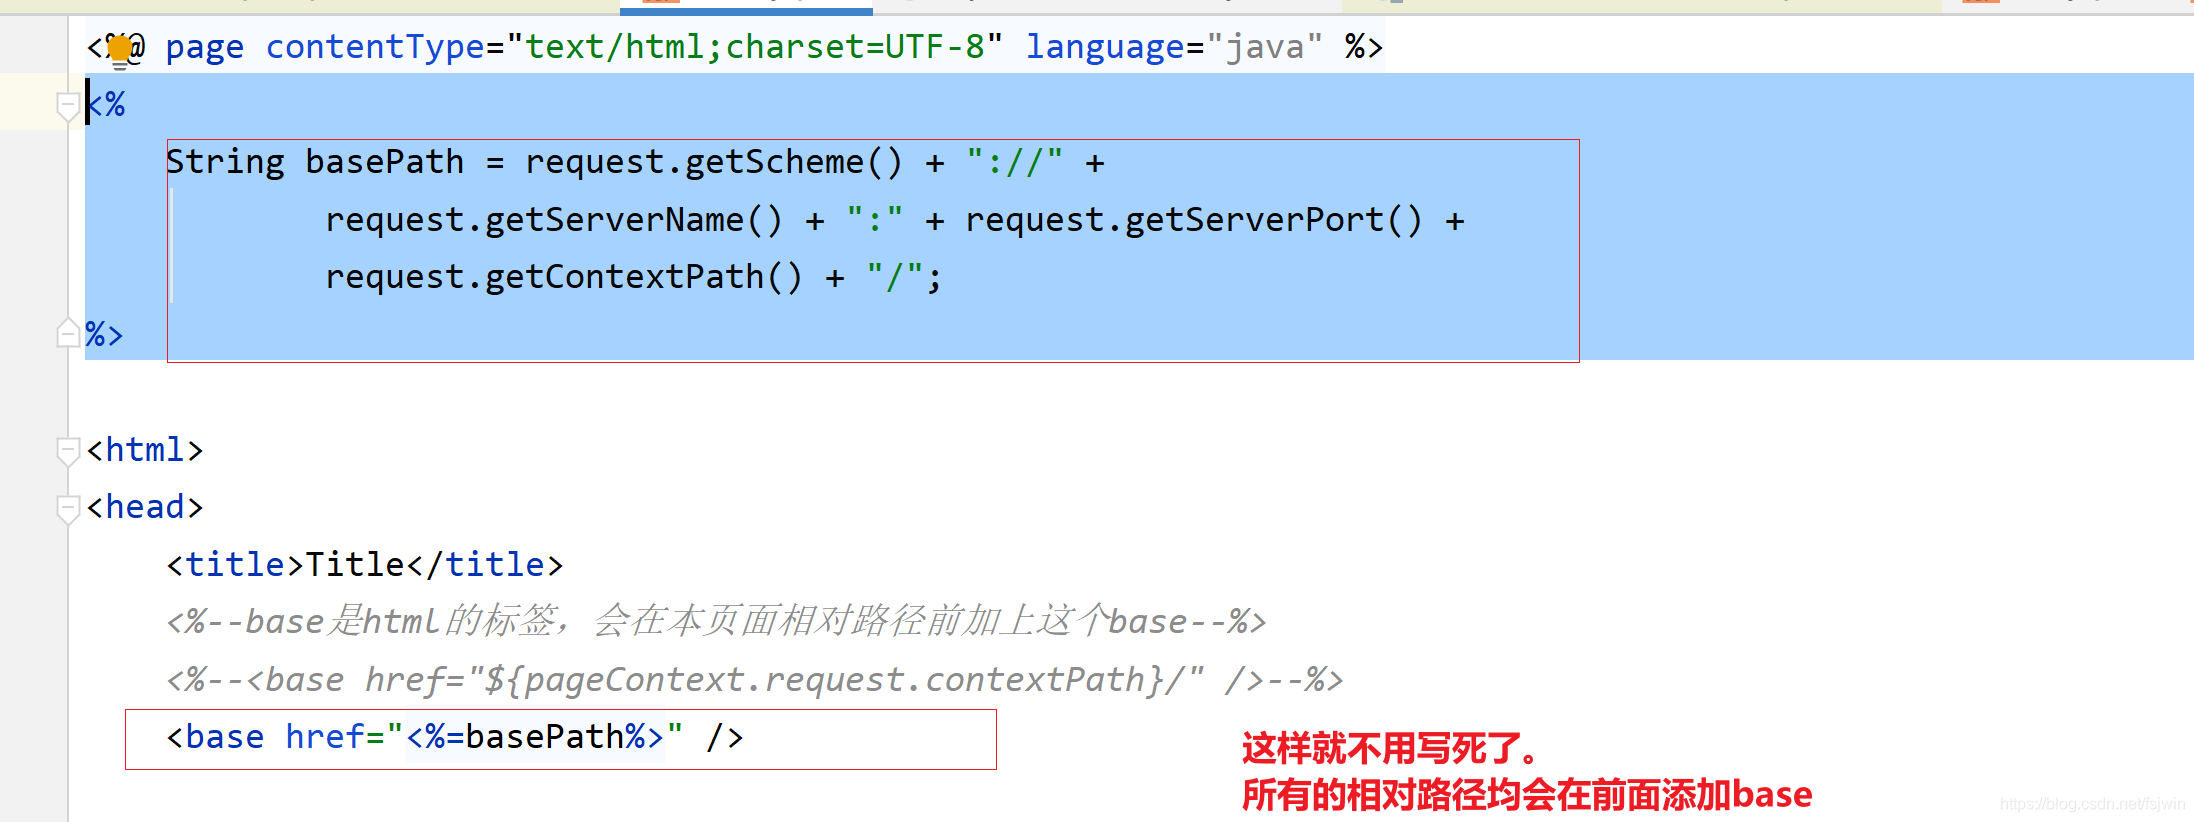The height and width of the screenshot is (822, 2194).
Task: Click request.getContextPath() call in scriptlet
Action: tap(564, 277)
